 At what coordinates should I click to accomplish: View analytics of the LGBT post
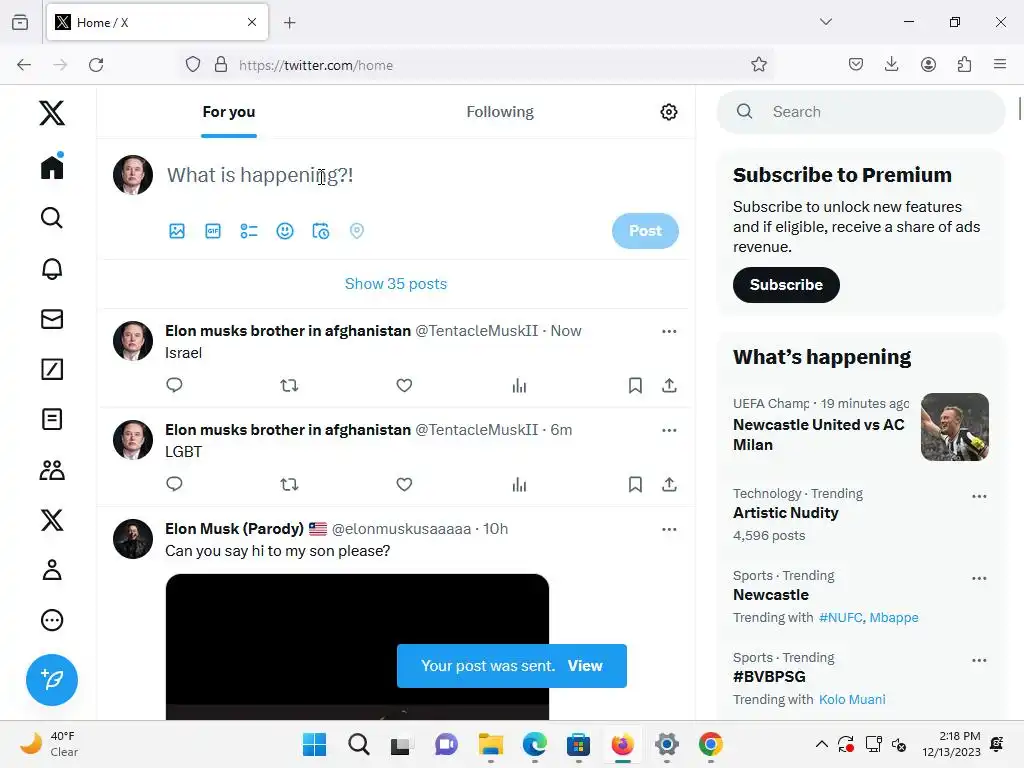(519, 484)
